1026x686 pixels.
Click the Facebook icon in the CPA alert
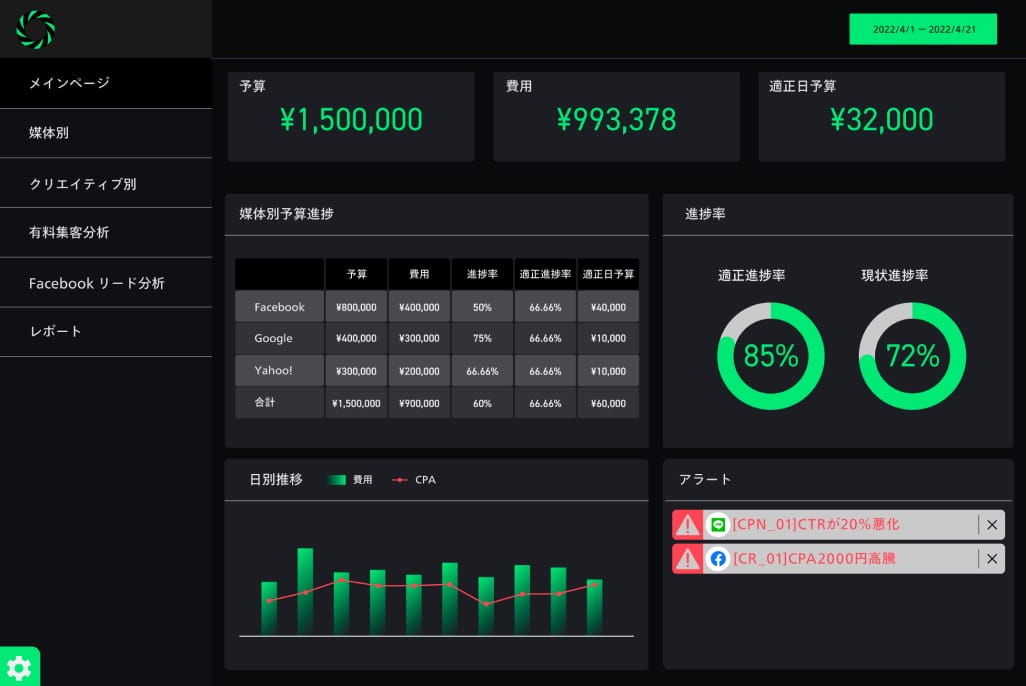click(x=717, y=559)
